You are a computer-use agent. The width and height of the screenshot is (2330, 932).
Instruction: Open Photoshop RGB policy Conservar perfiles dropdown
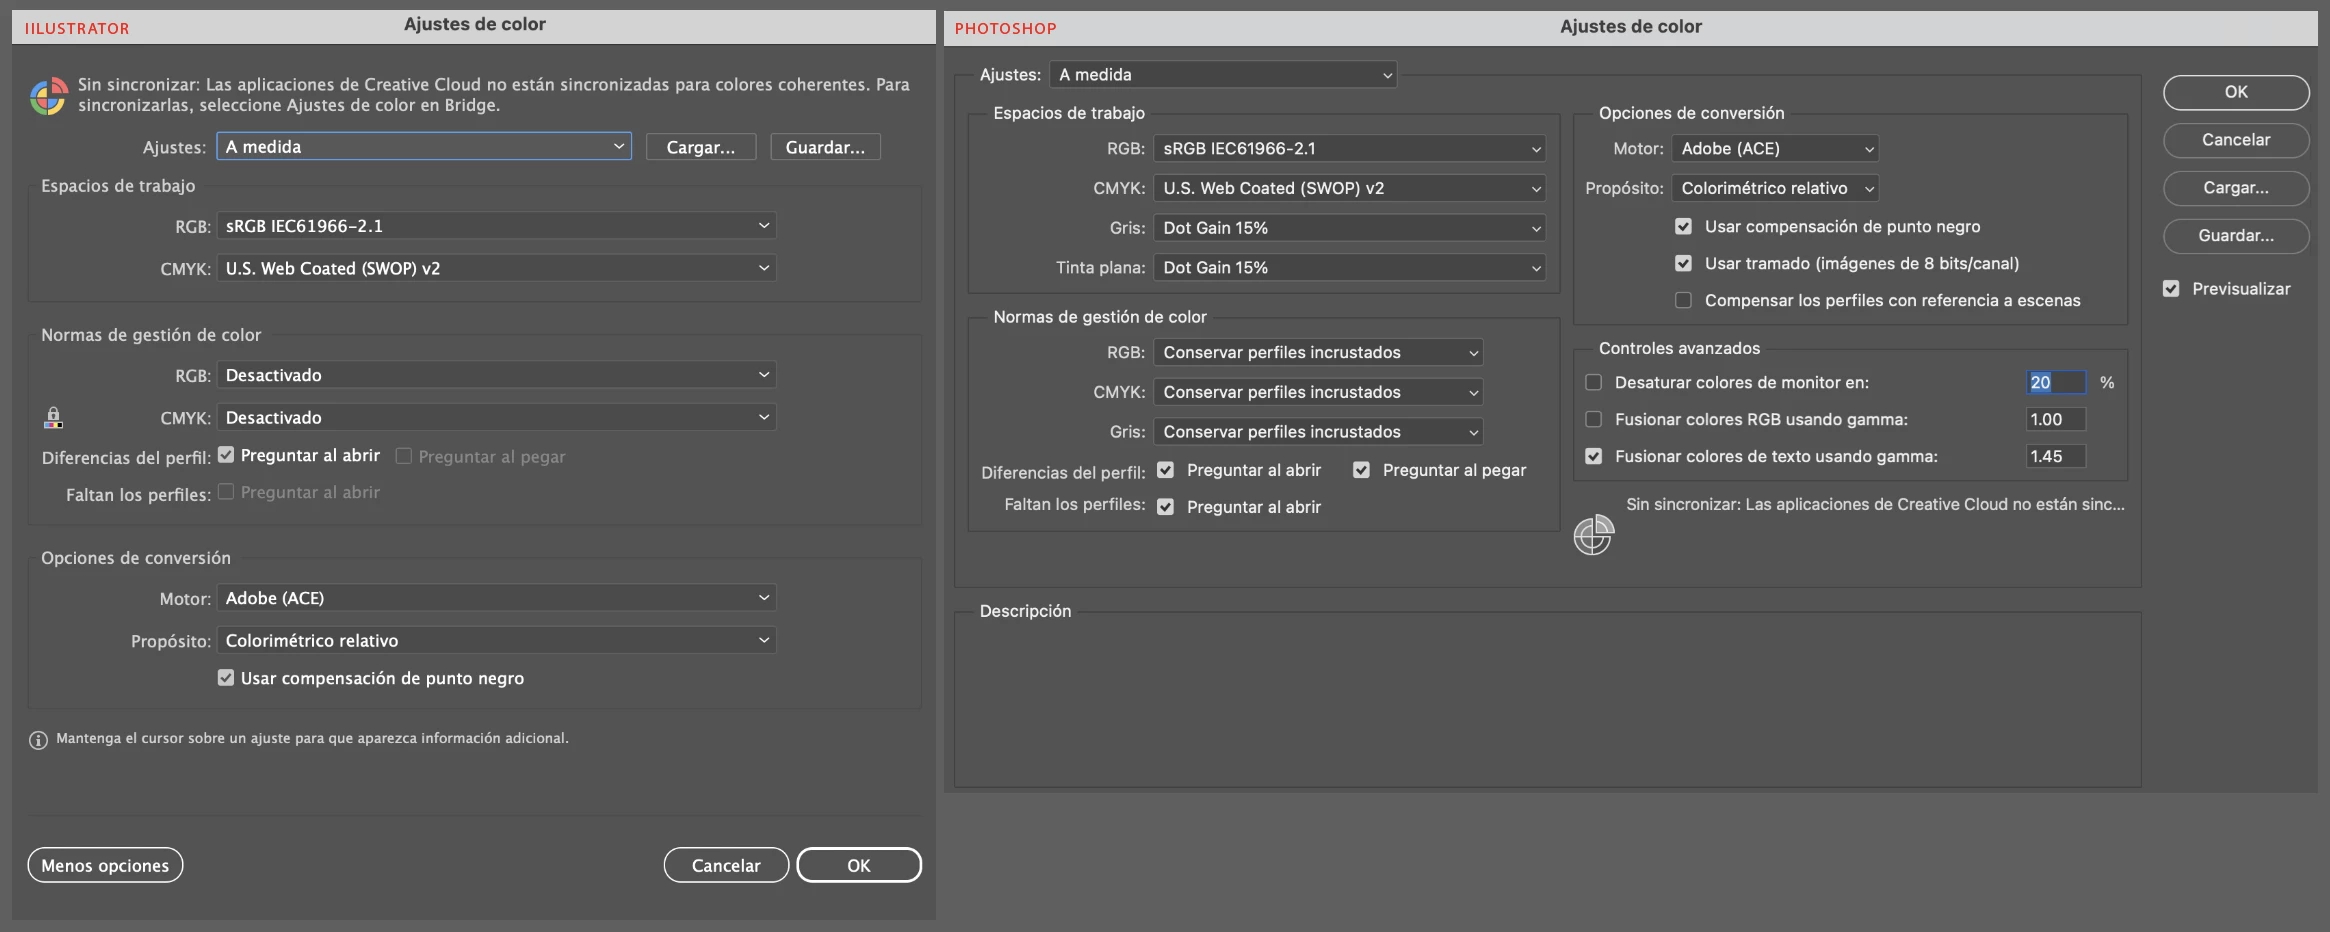(x=1318, y=352)
